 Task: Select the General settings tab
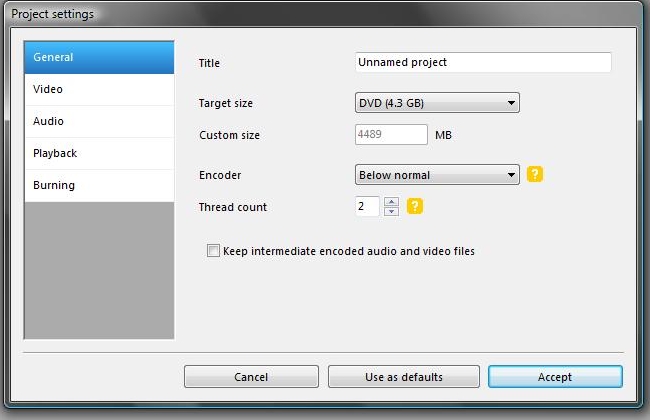coord(99,57)
